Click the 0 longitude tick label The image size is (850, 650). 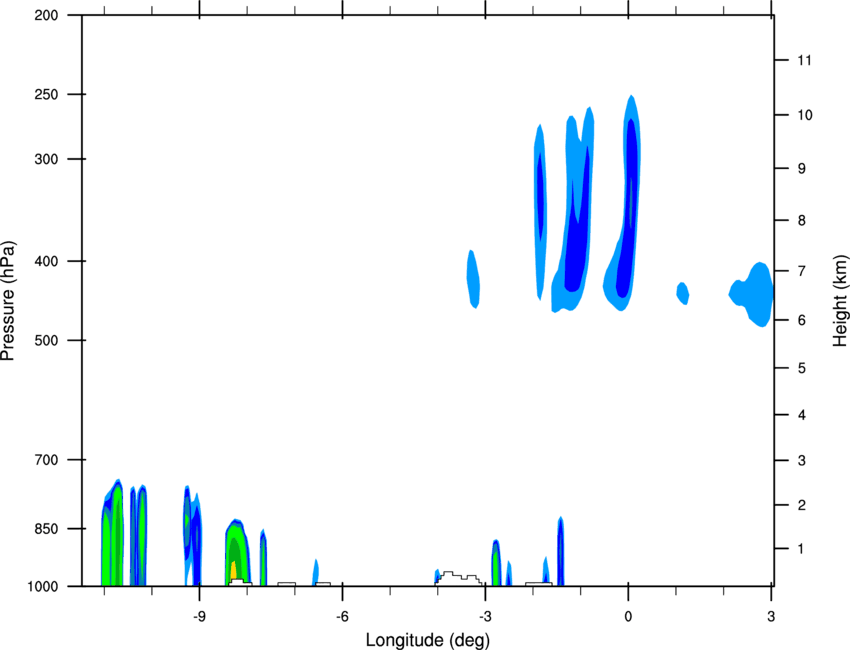(x=628, y=616)
